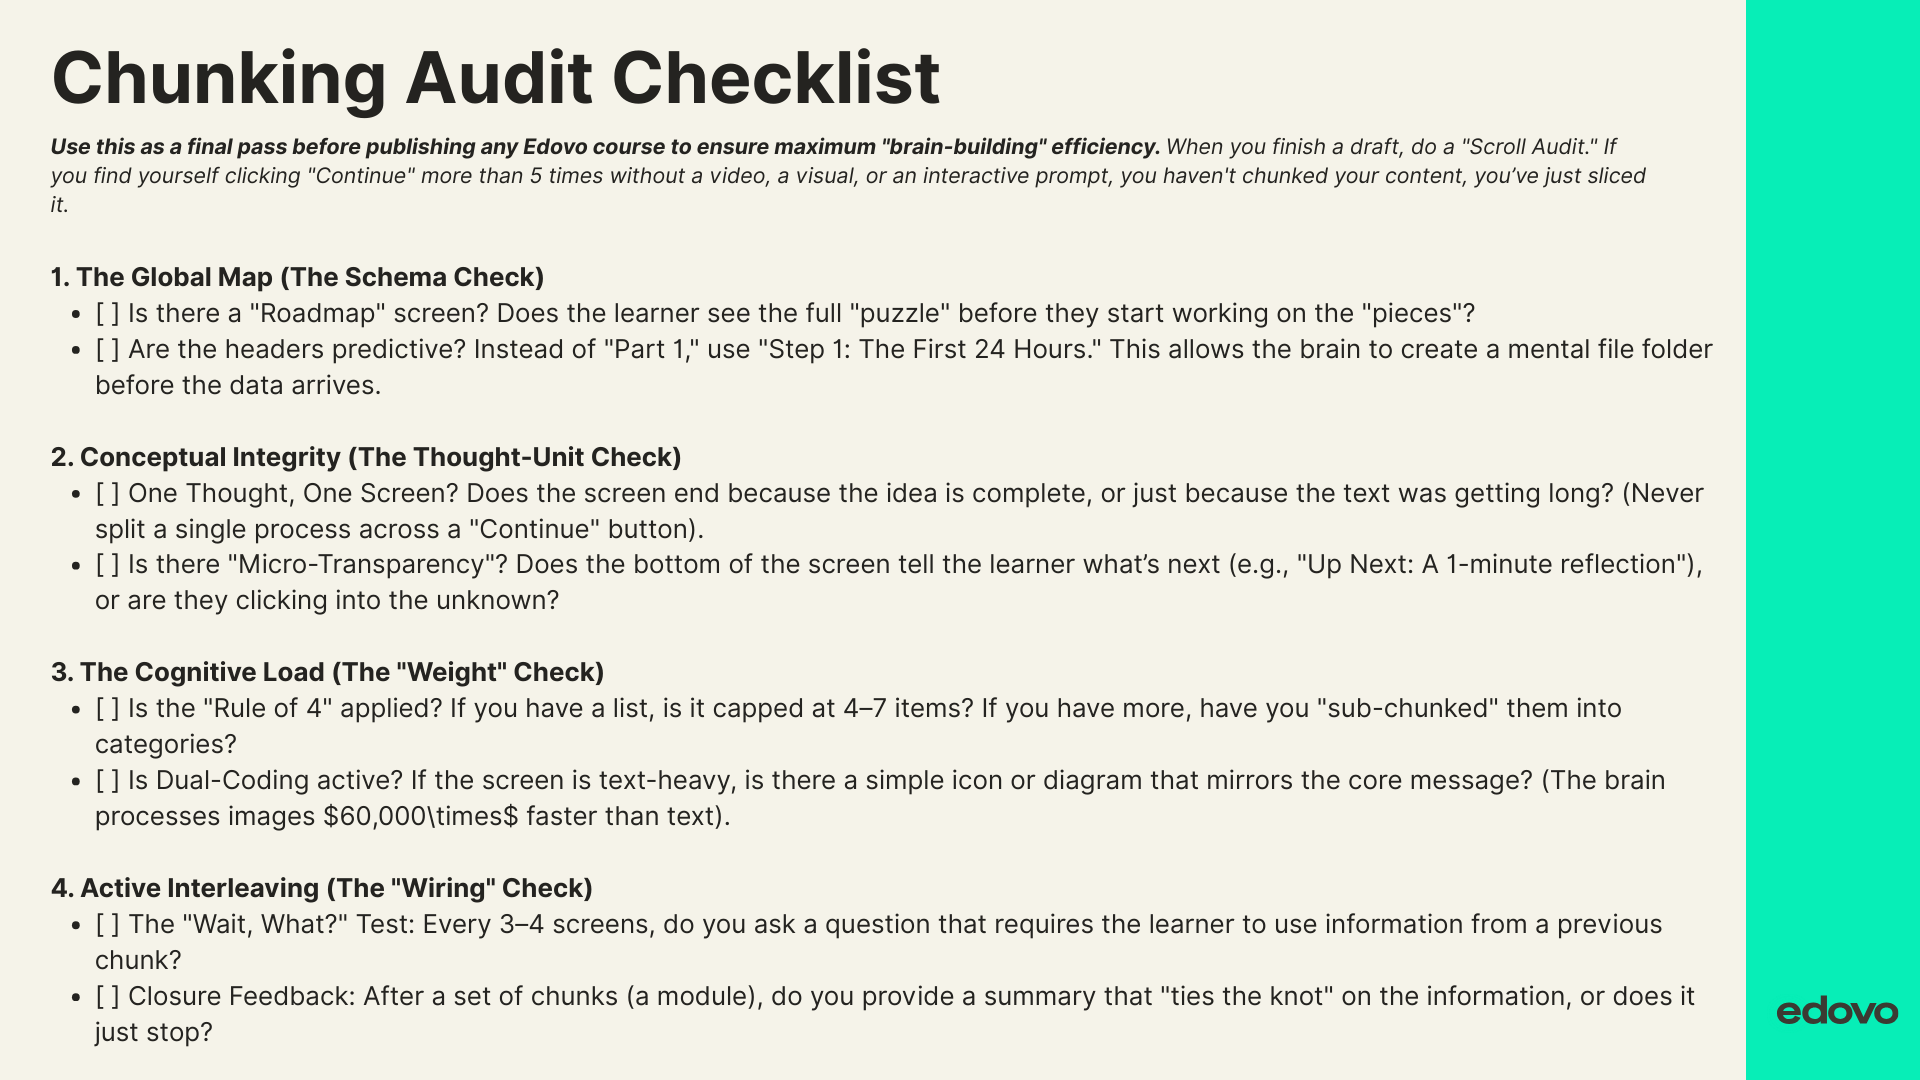Click the "Chunking Audit Checklist" title
This screenshot has height=1080, width=1920.
tap(495, 78)
